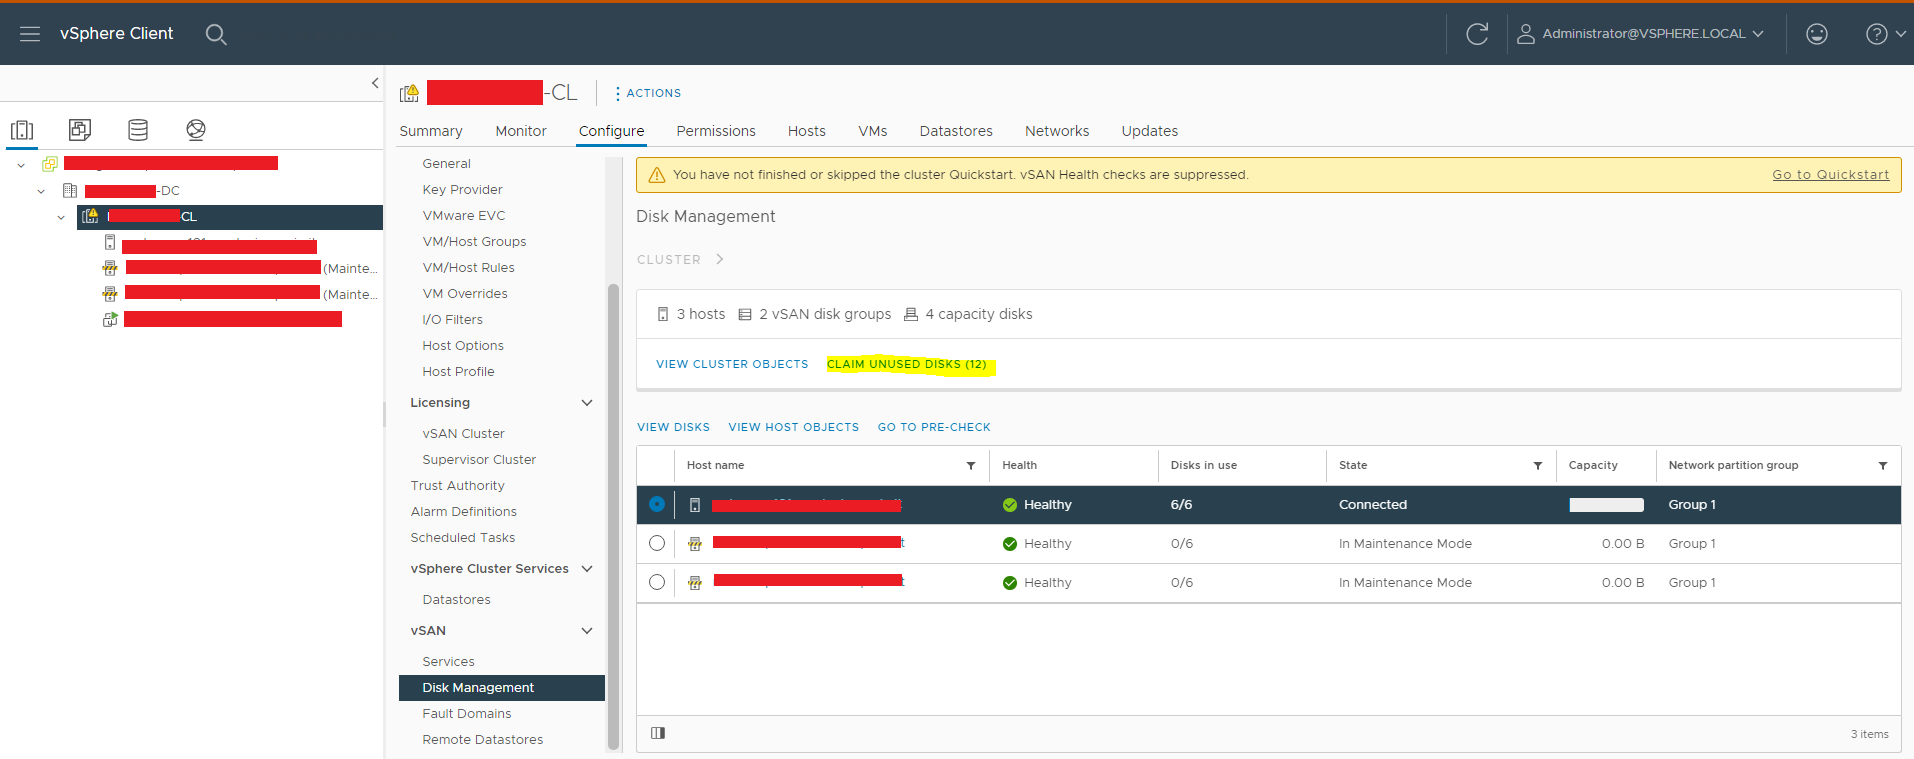This screenshot has height=759, width=1914.
Task: Collapse the navigator panel arrow
Action: click(x=375, y=83)
